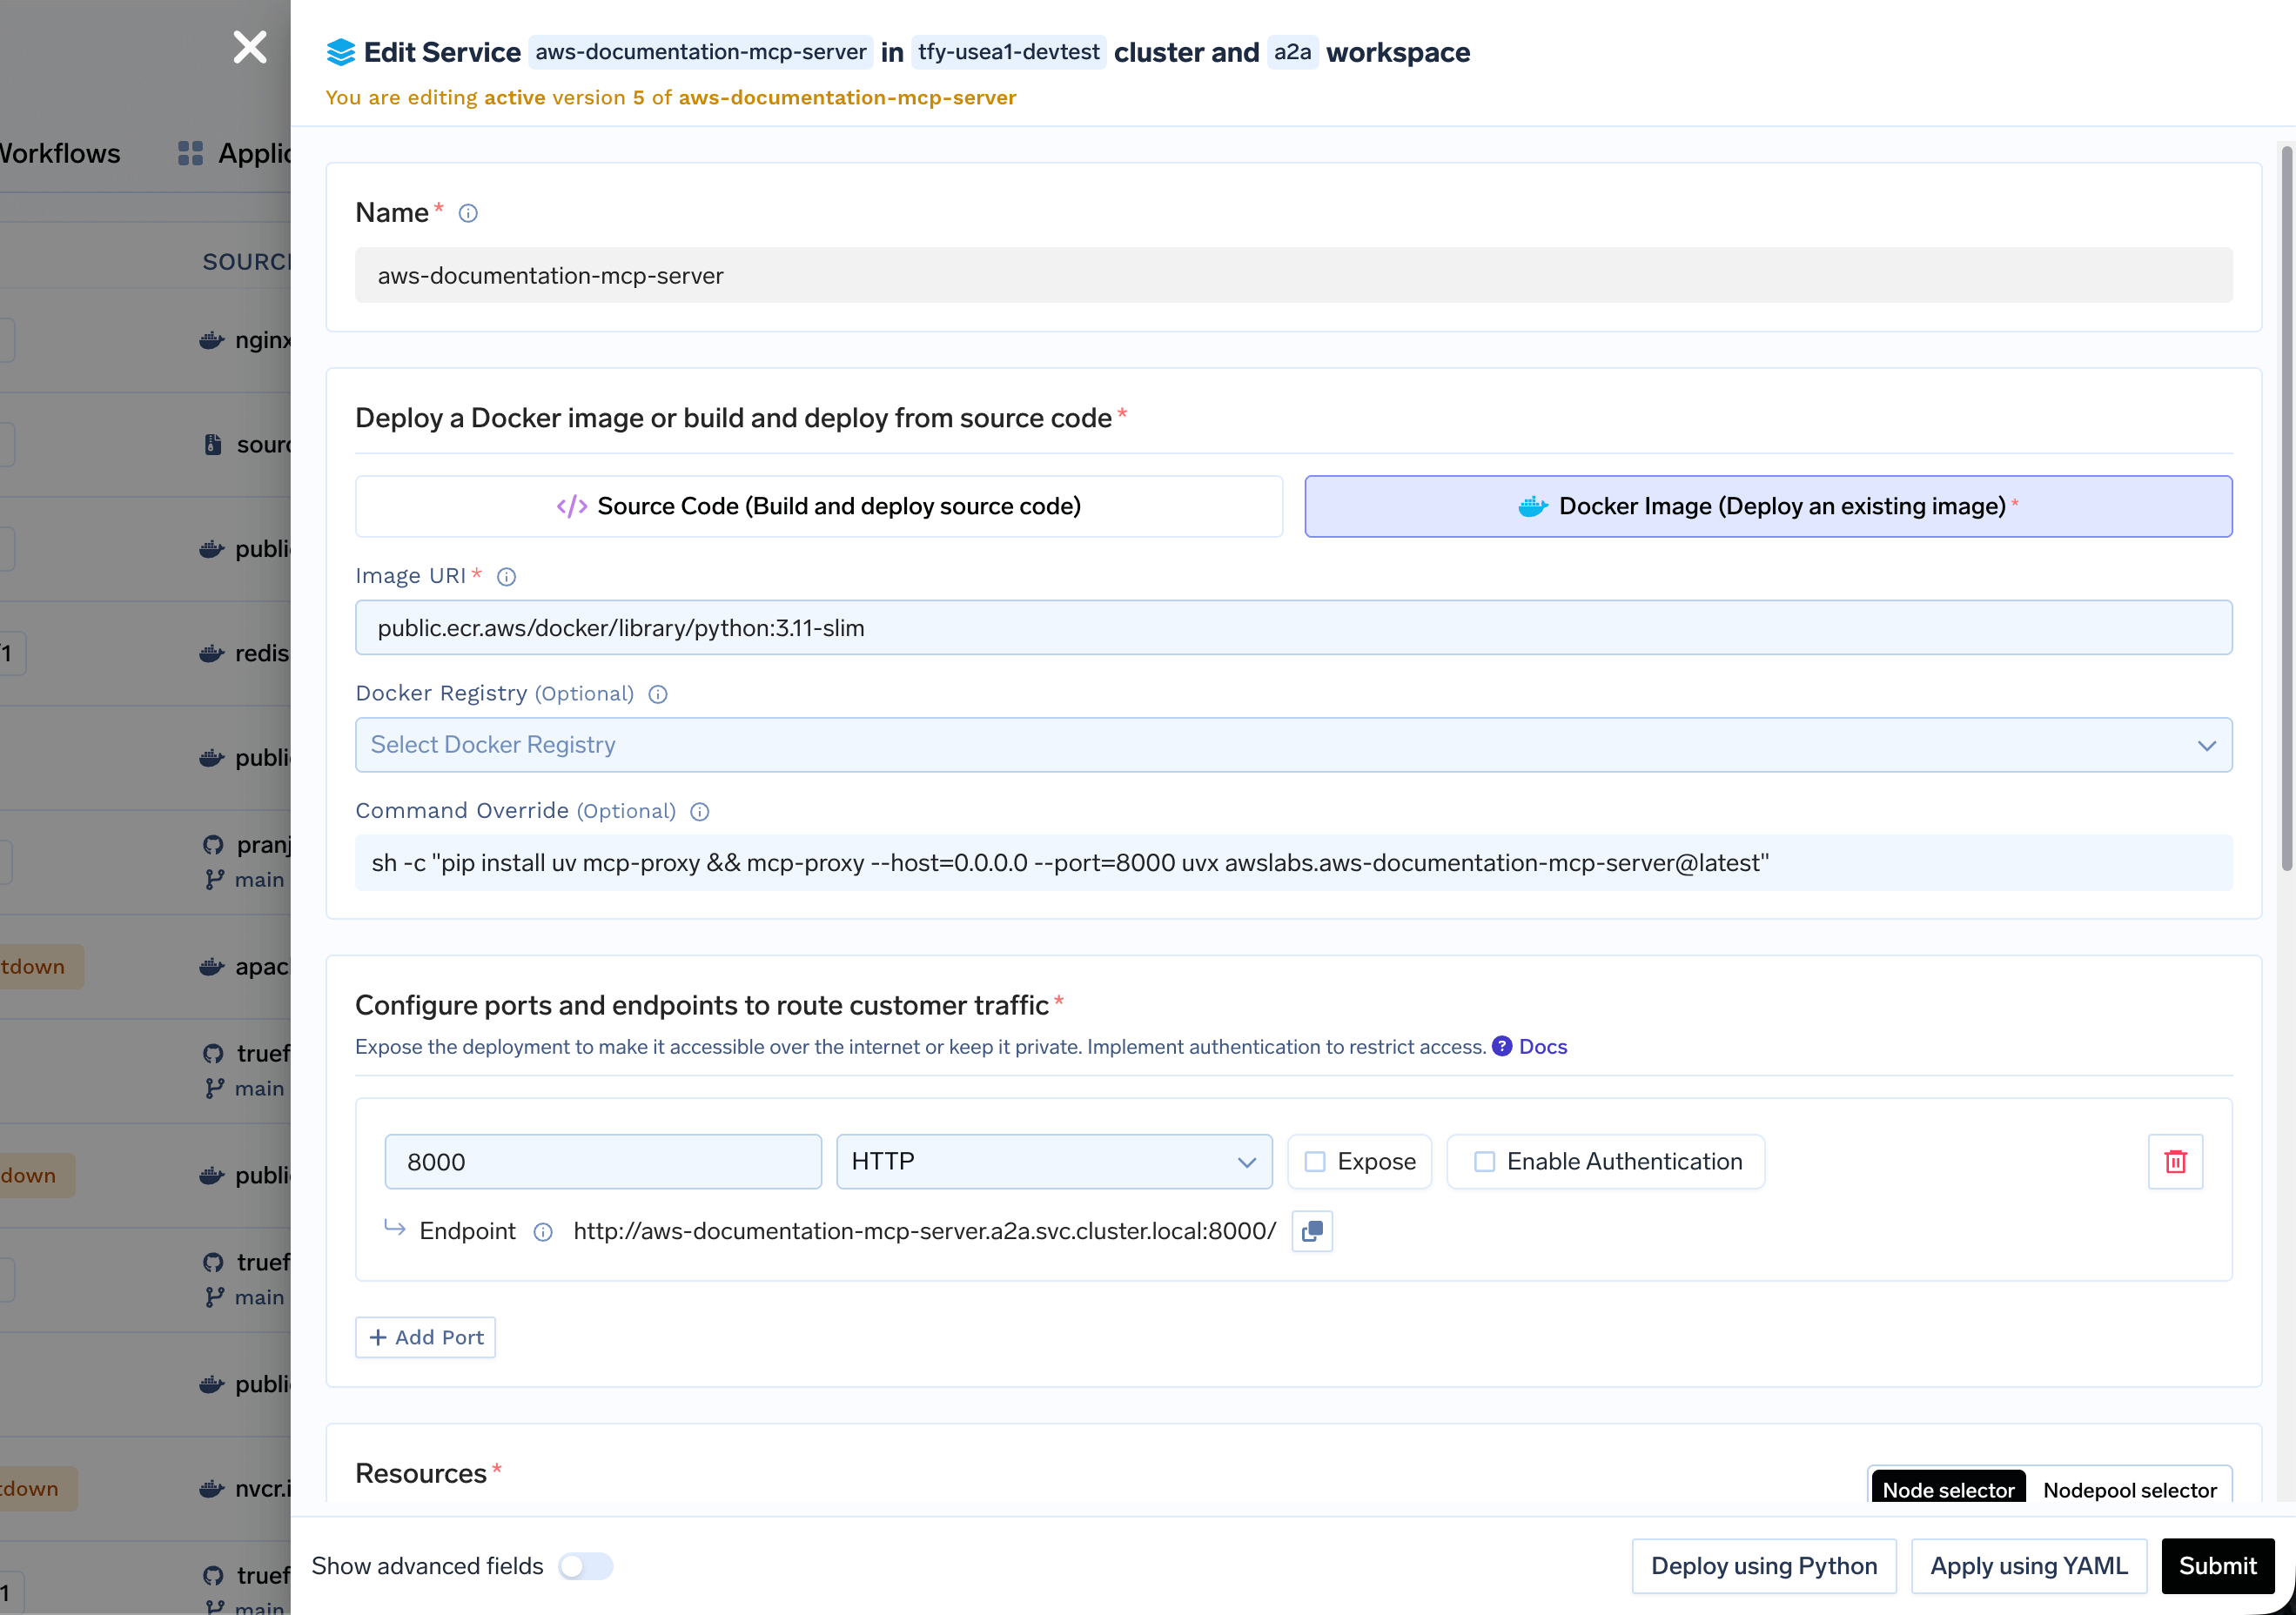2296x1615 pixels.
Task: Click the stacked layers icon beside Edit Service
Action: click(x=341, y=51)
